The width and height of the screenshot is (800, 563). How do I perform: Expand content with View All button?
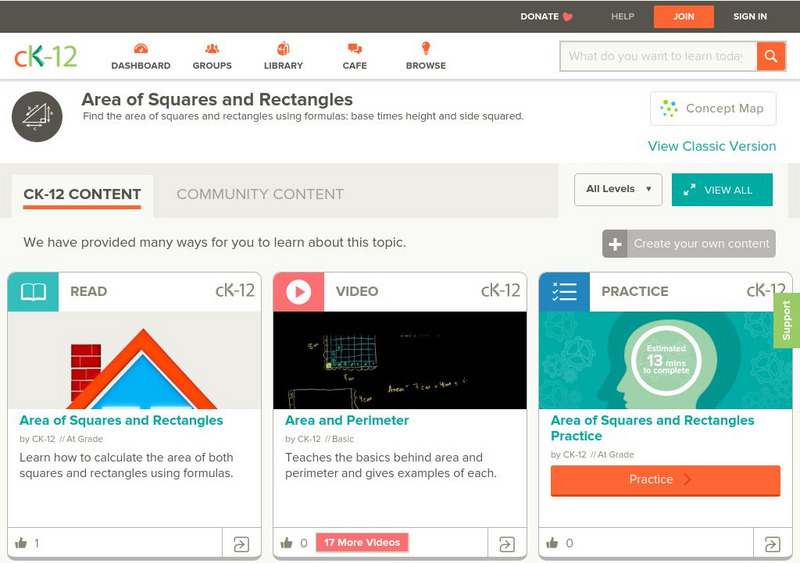722,190
